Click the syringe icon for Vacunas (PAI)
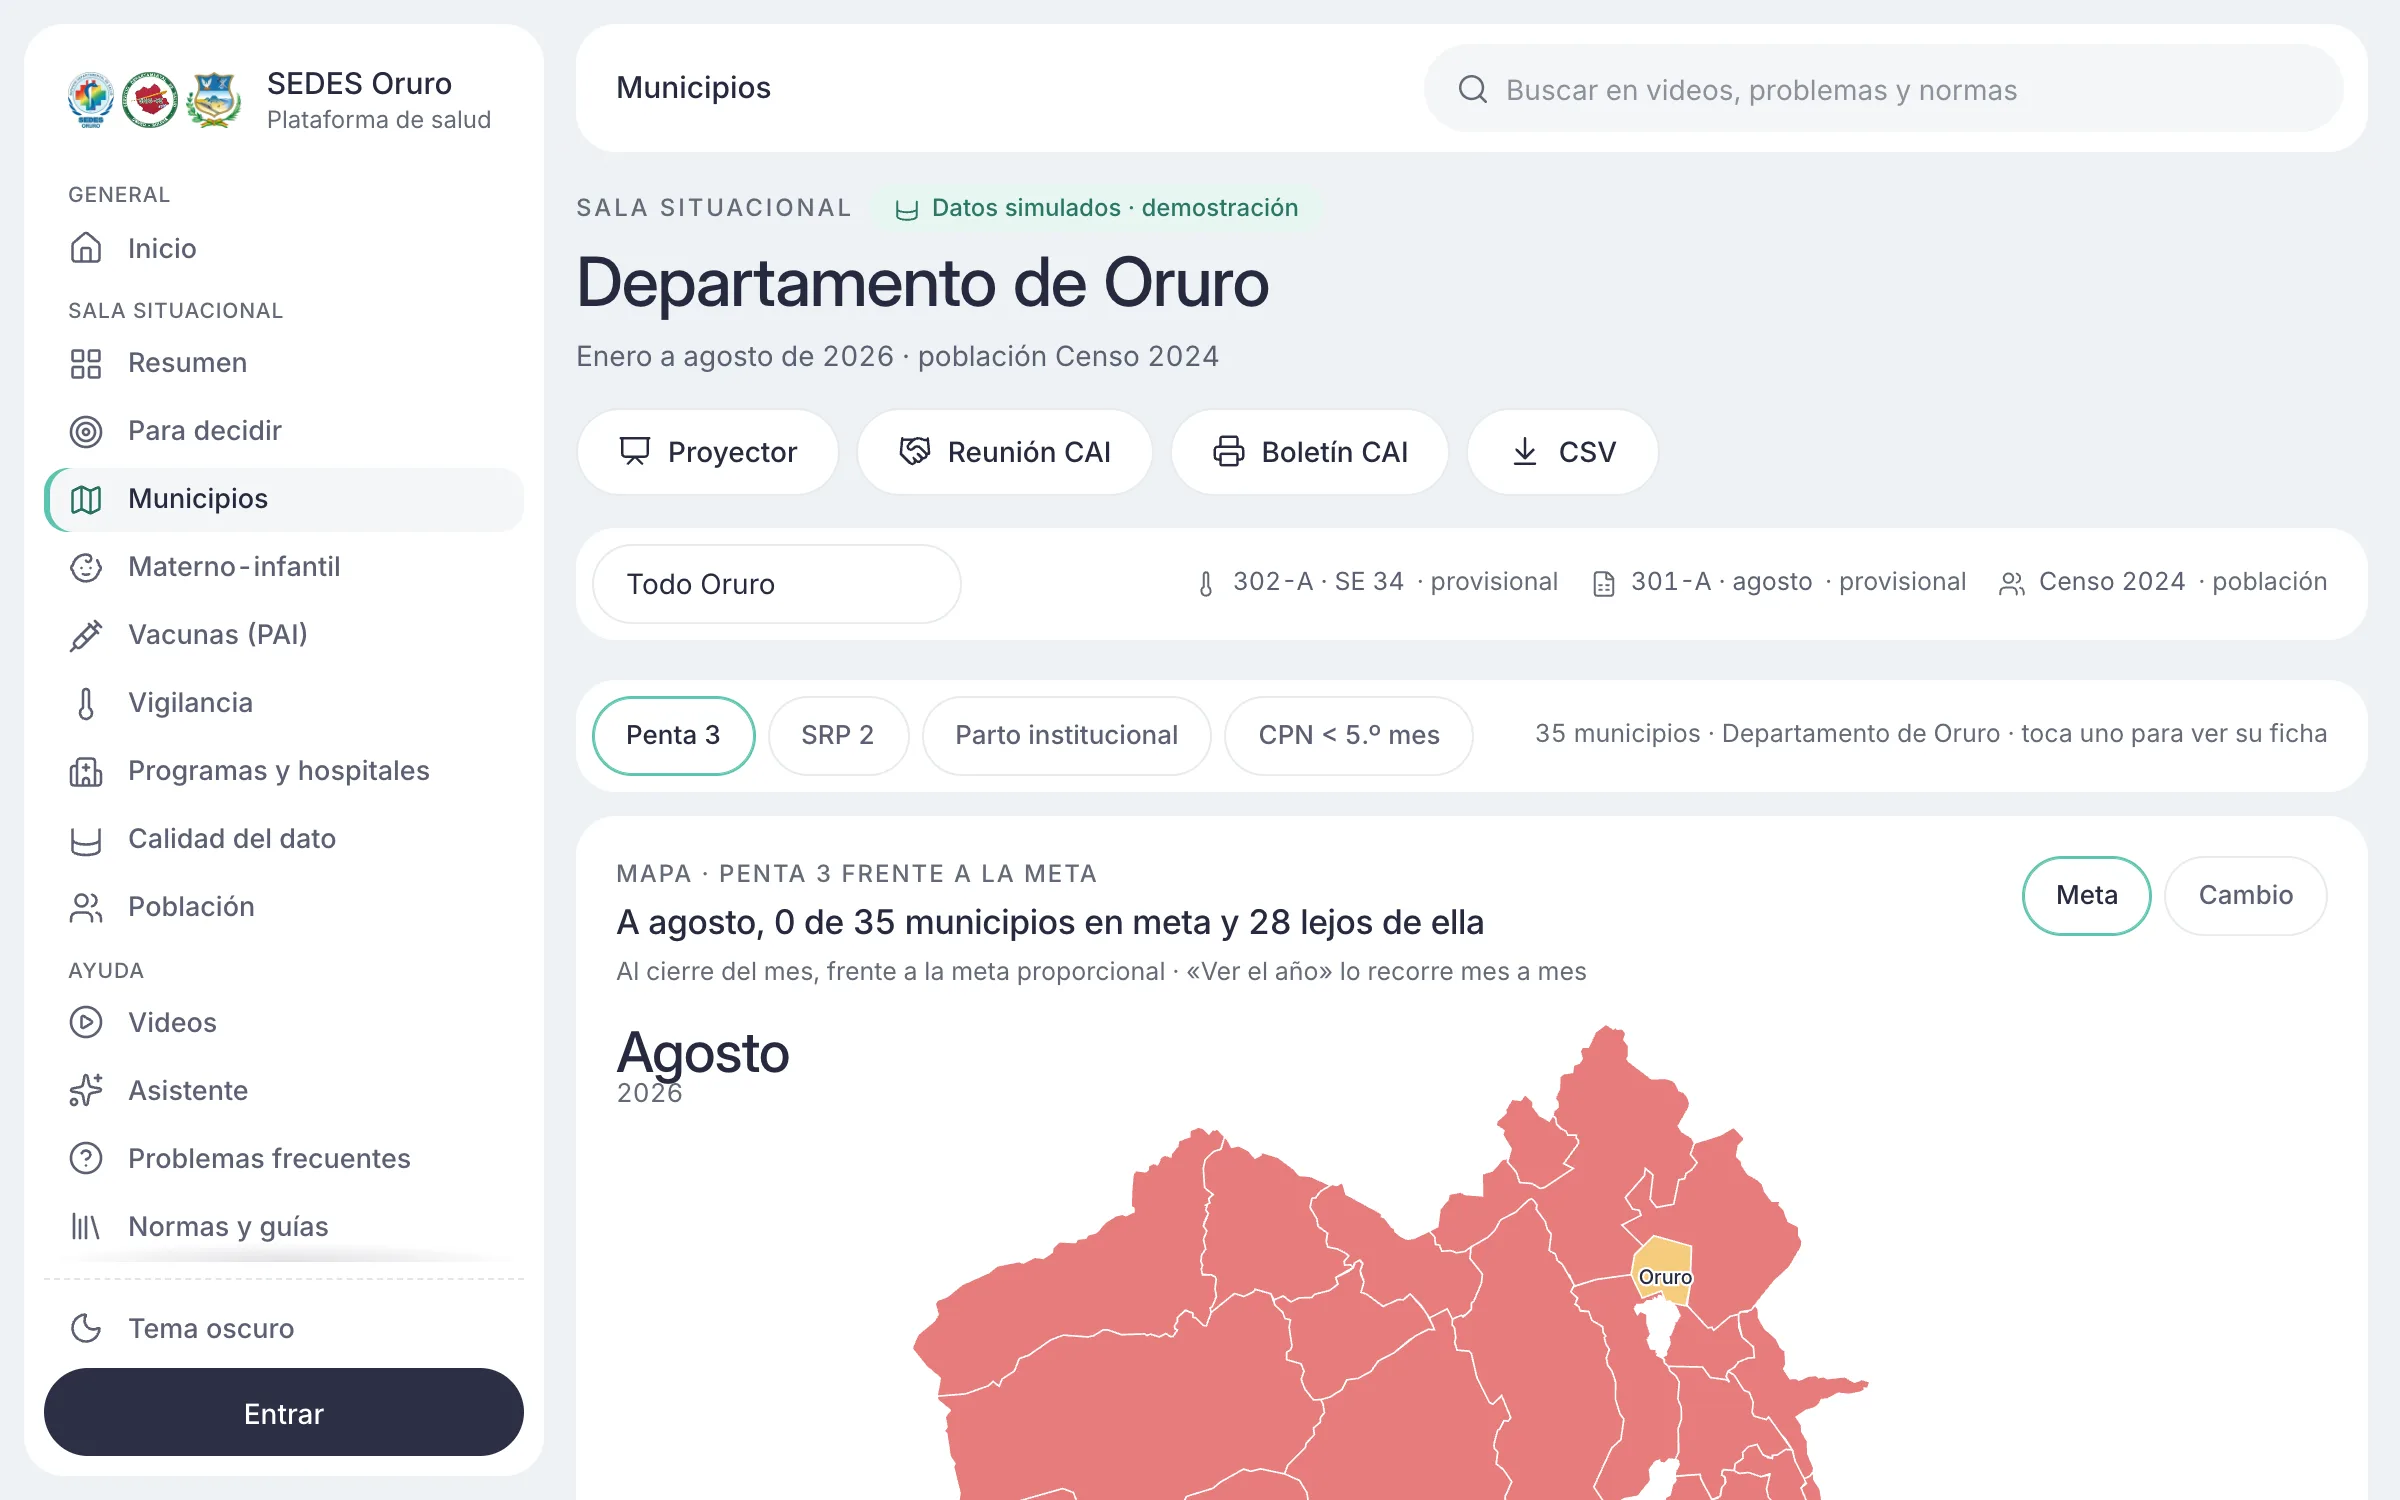 tap(86, 635)
